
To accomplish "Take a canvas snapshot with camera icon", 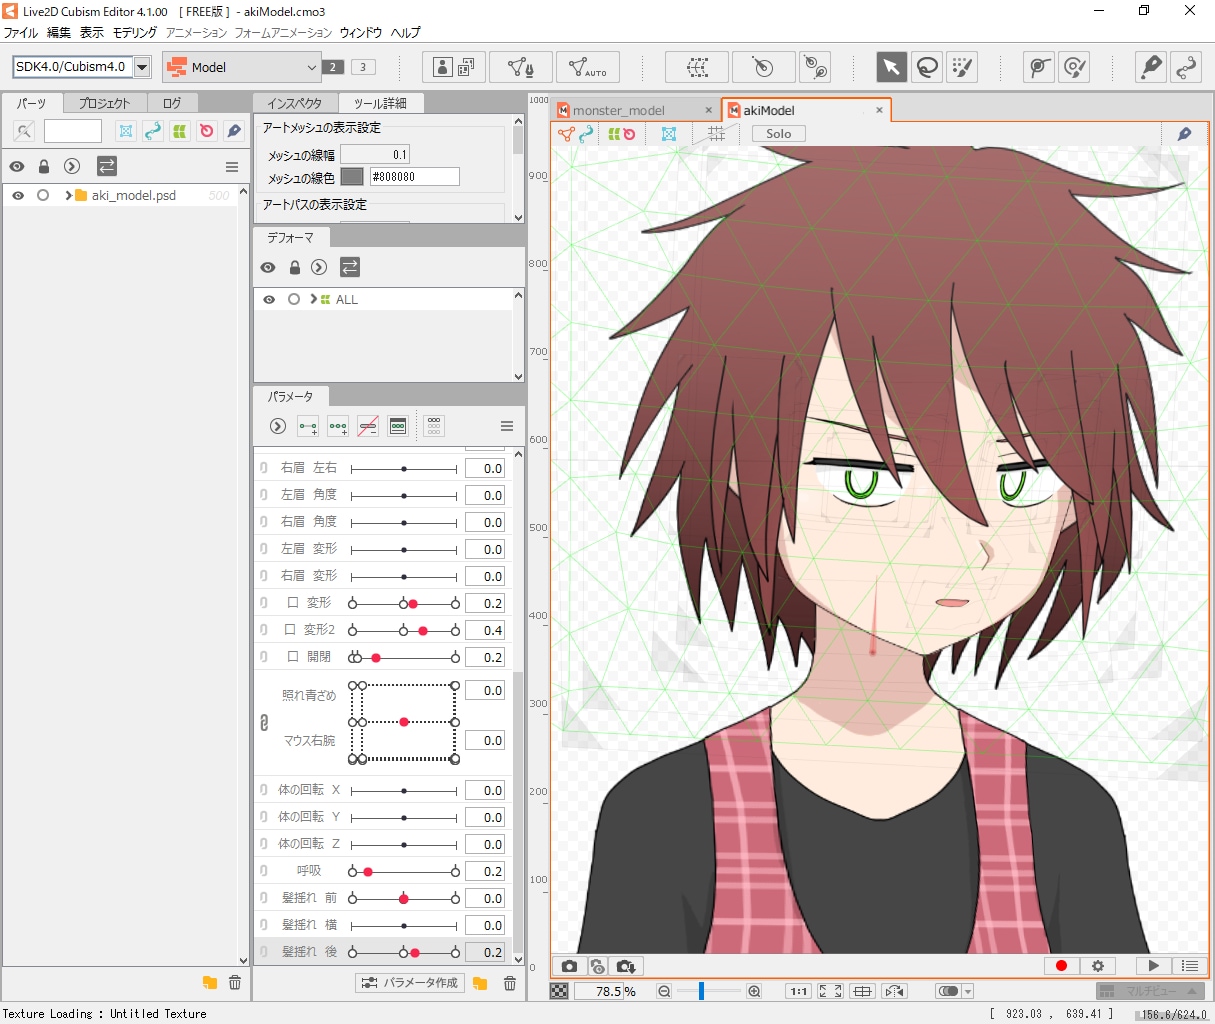I will (569, 966).
